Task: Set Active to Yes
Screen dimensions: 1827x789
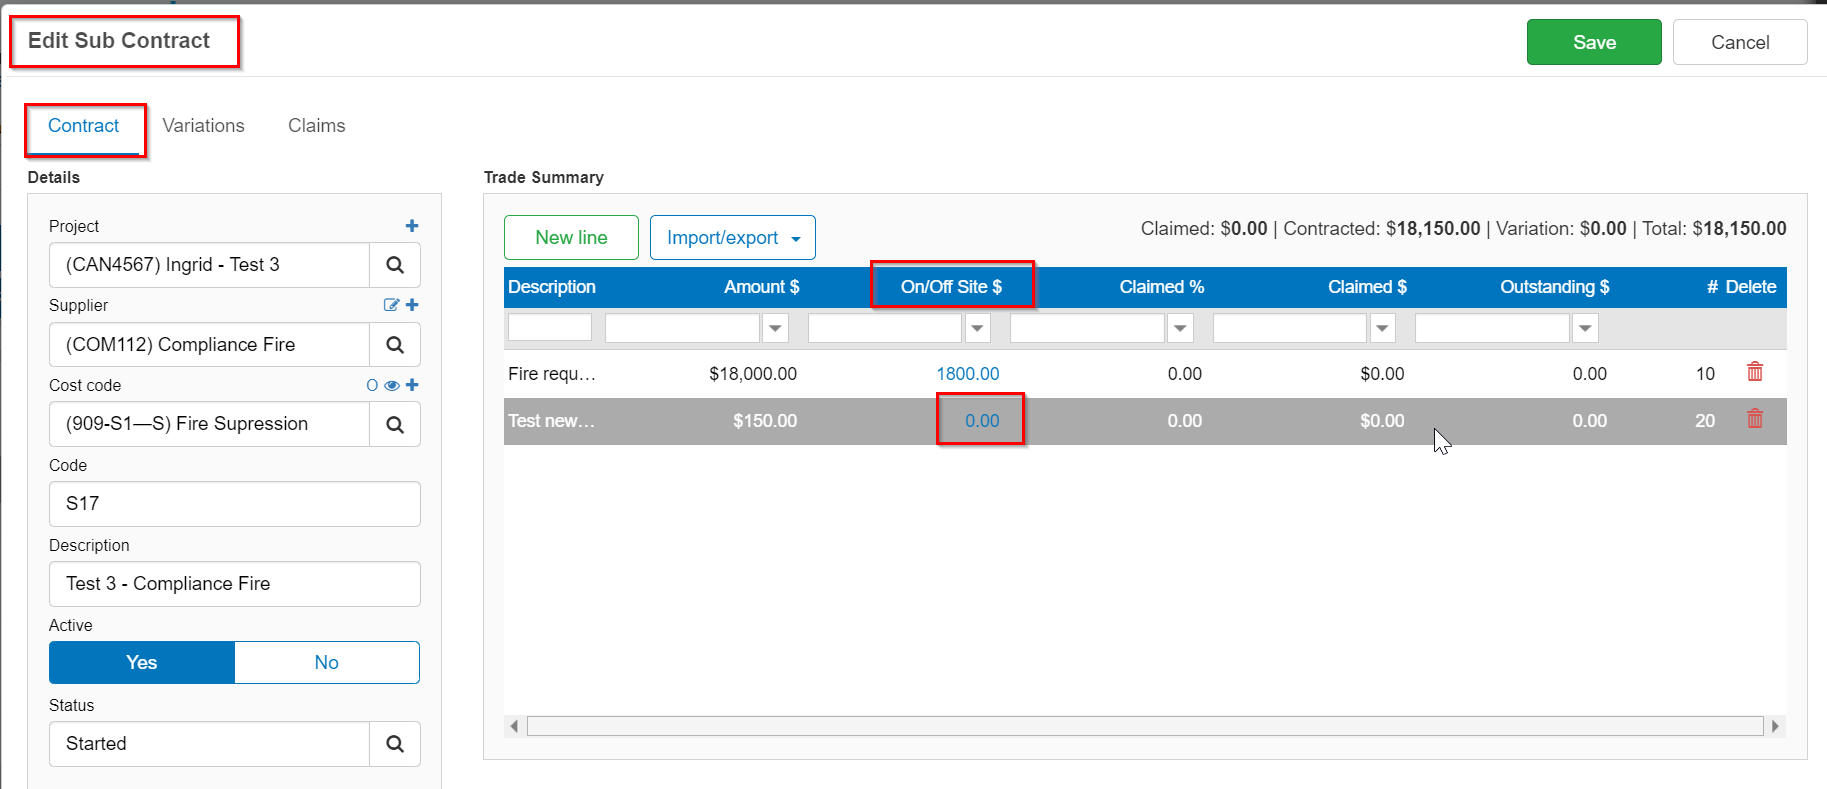Action: click(142, 662)
